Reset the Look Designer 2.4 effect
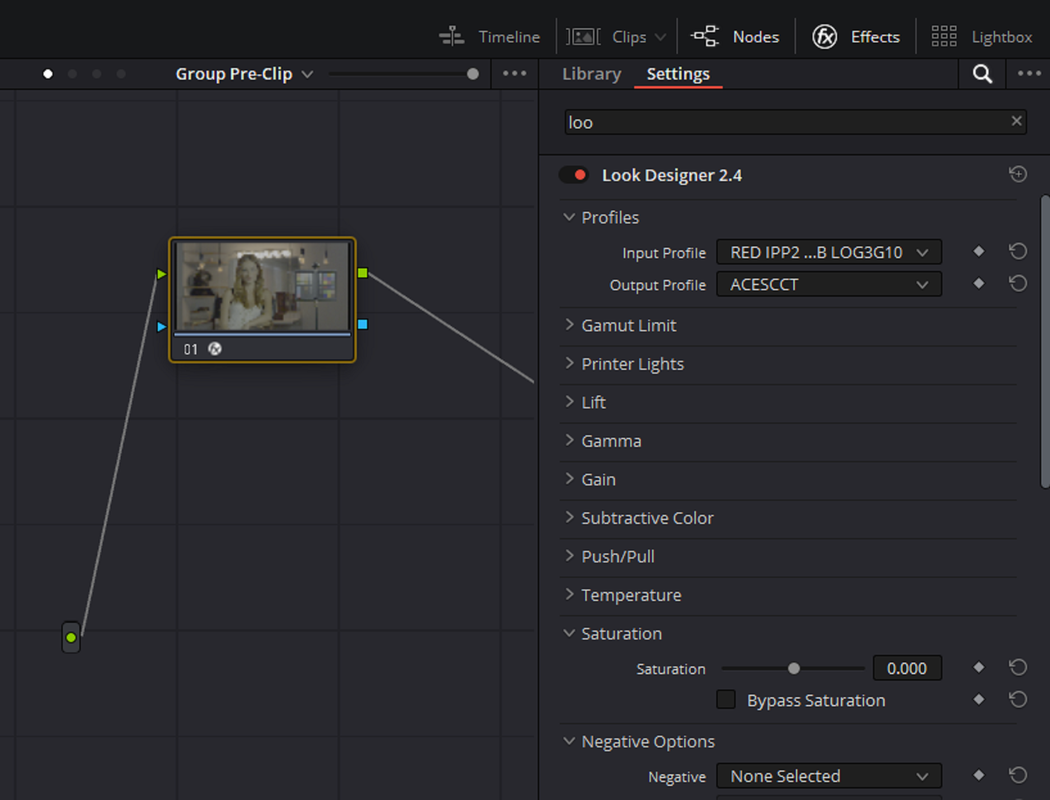The image size is (1050, 800). coord(1018,175)
